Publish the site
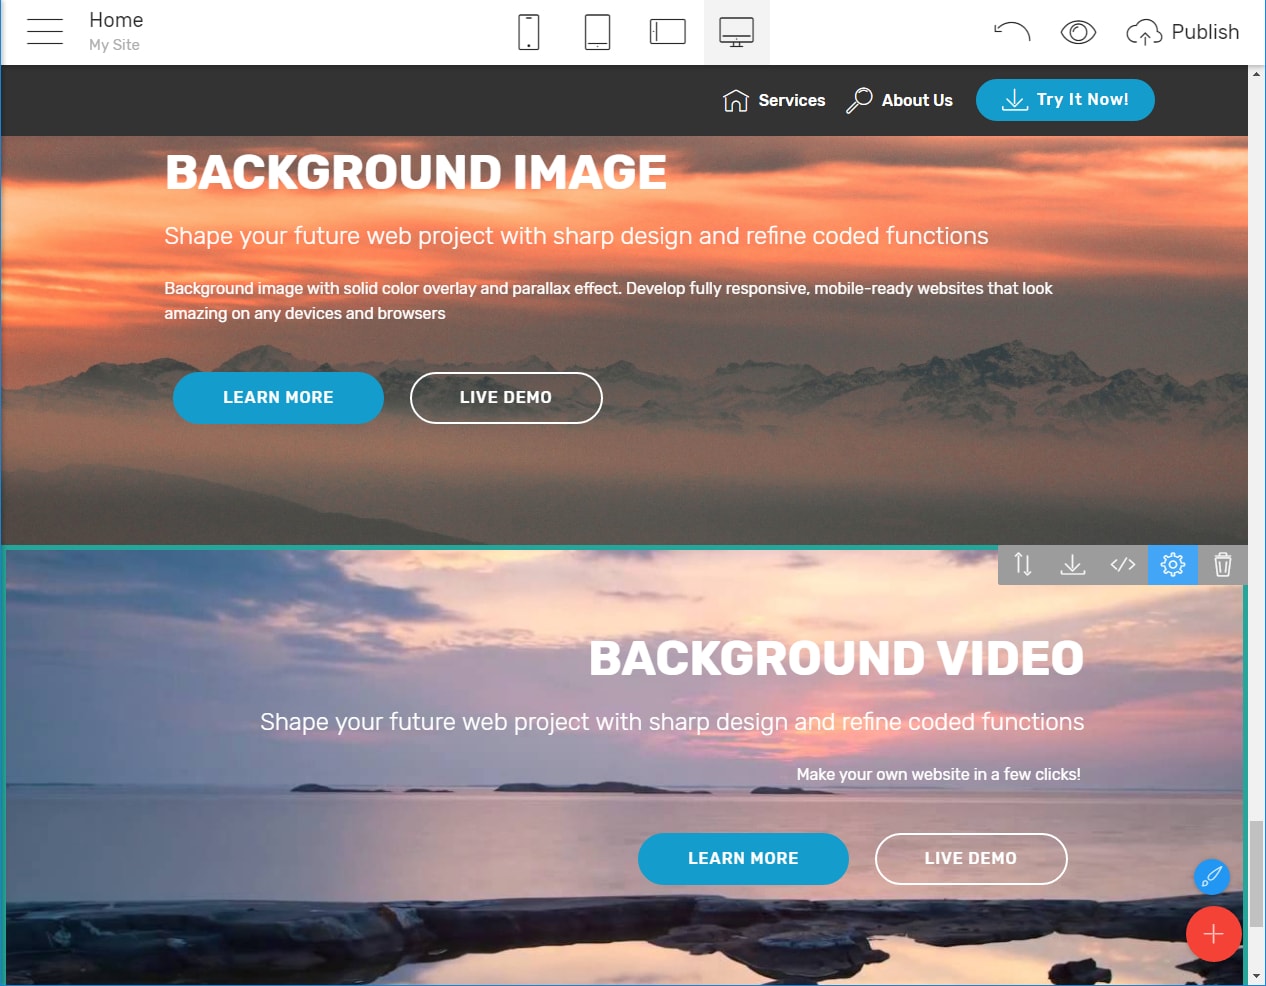1266x986 pixels. pyautogui.click(x=1183, y=32)
